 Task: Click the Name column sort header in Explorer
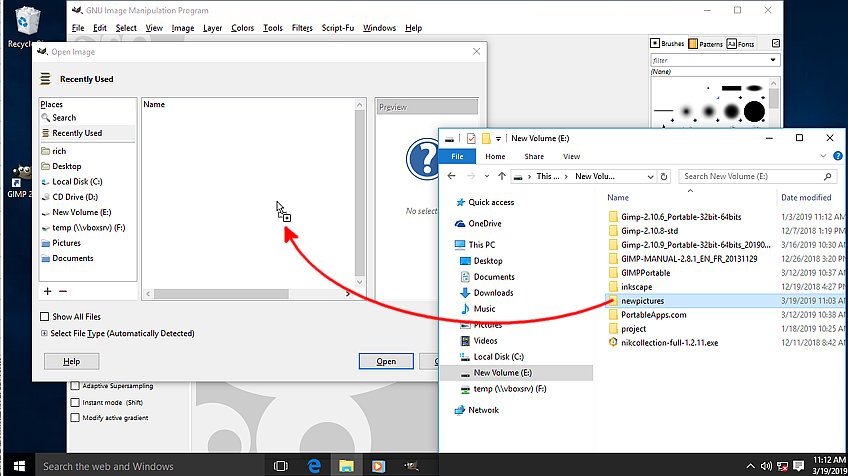click(x=618, y=197)
